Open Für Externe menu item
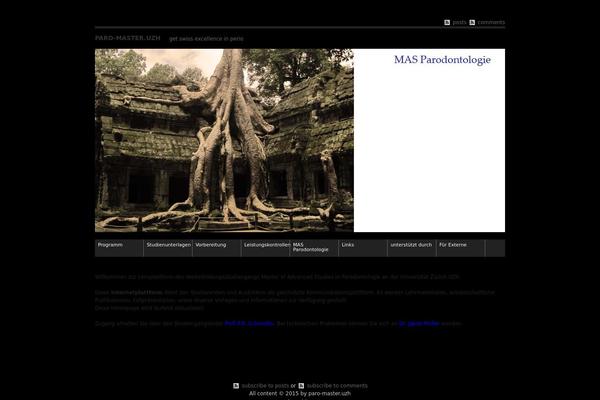This screenshot has height=400, width=600. coord(461,248)
